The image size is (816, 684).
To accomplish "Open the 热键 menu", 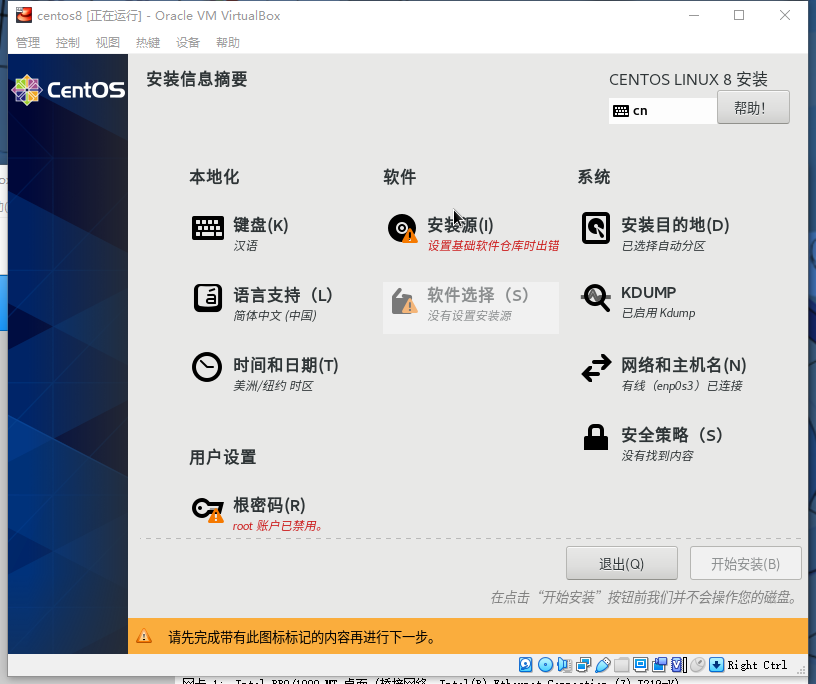I will click(148, 43).
